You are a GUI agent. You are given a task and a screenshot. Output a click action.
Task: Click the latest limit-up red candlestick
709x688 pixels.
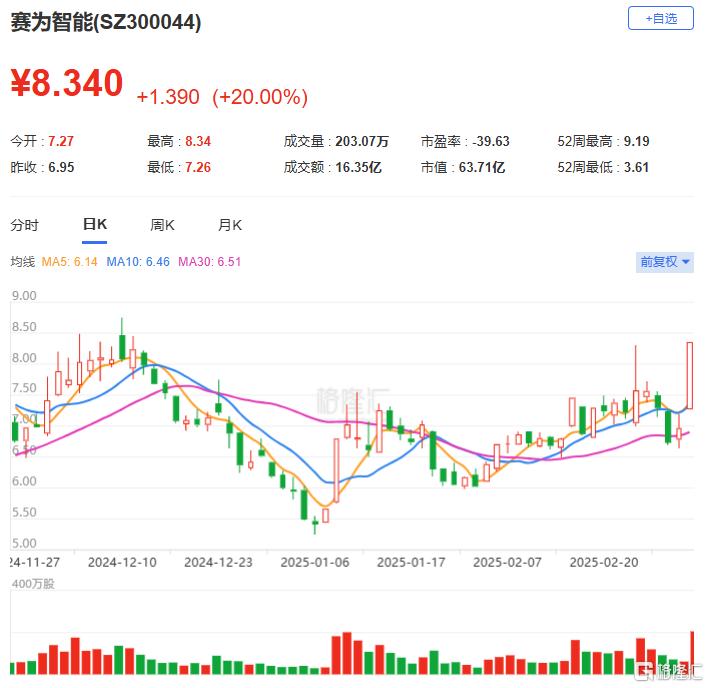(x=690, y=375)
